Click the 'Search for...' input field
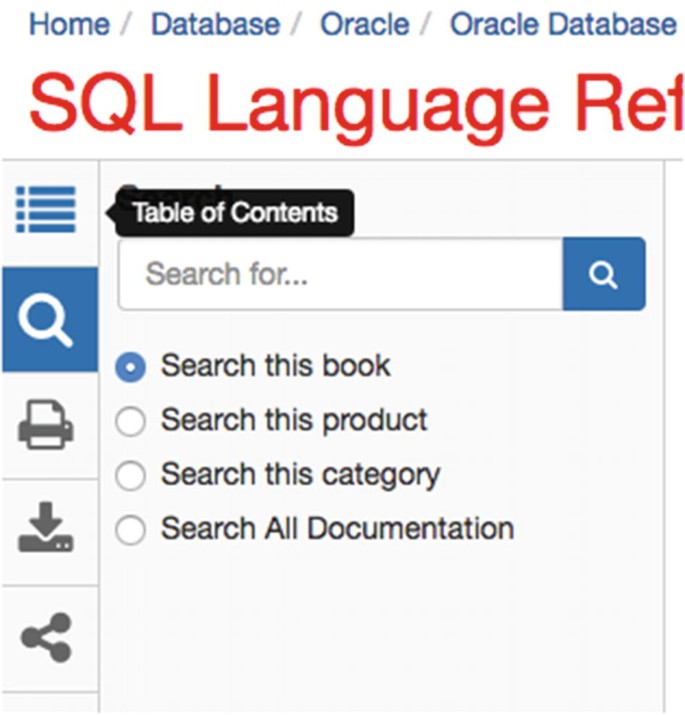Screen dimensions: 685x715 click(340, 274)
